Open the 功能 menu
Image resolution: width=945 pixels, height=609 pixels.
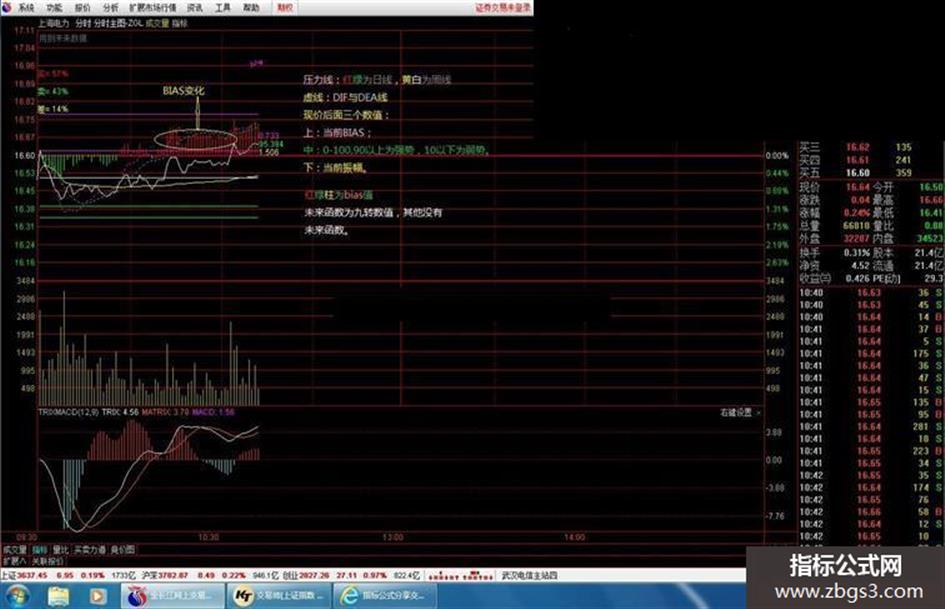54,8
